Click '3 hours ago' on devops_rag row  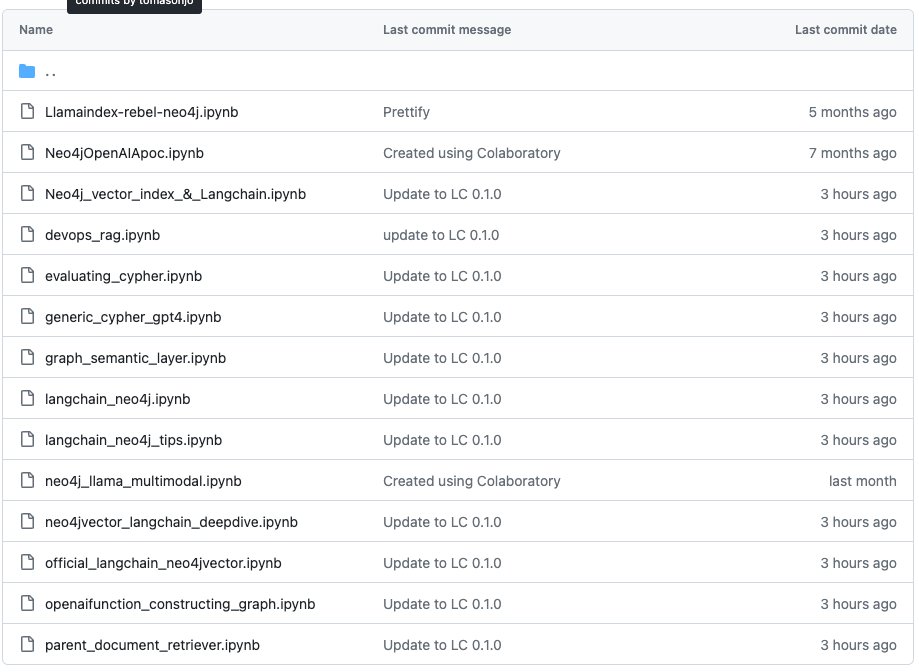click(x=858, y=235)
